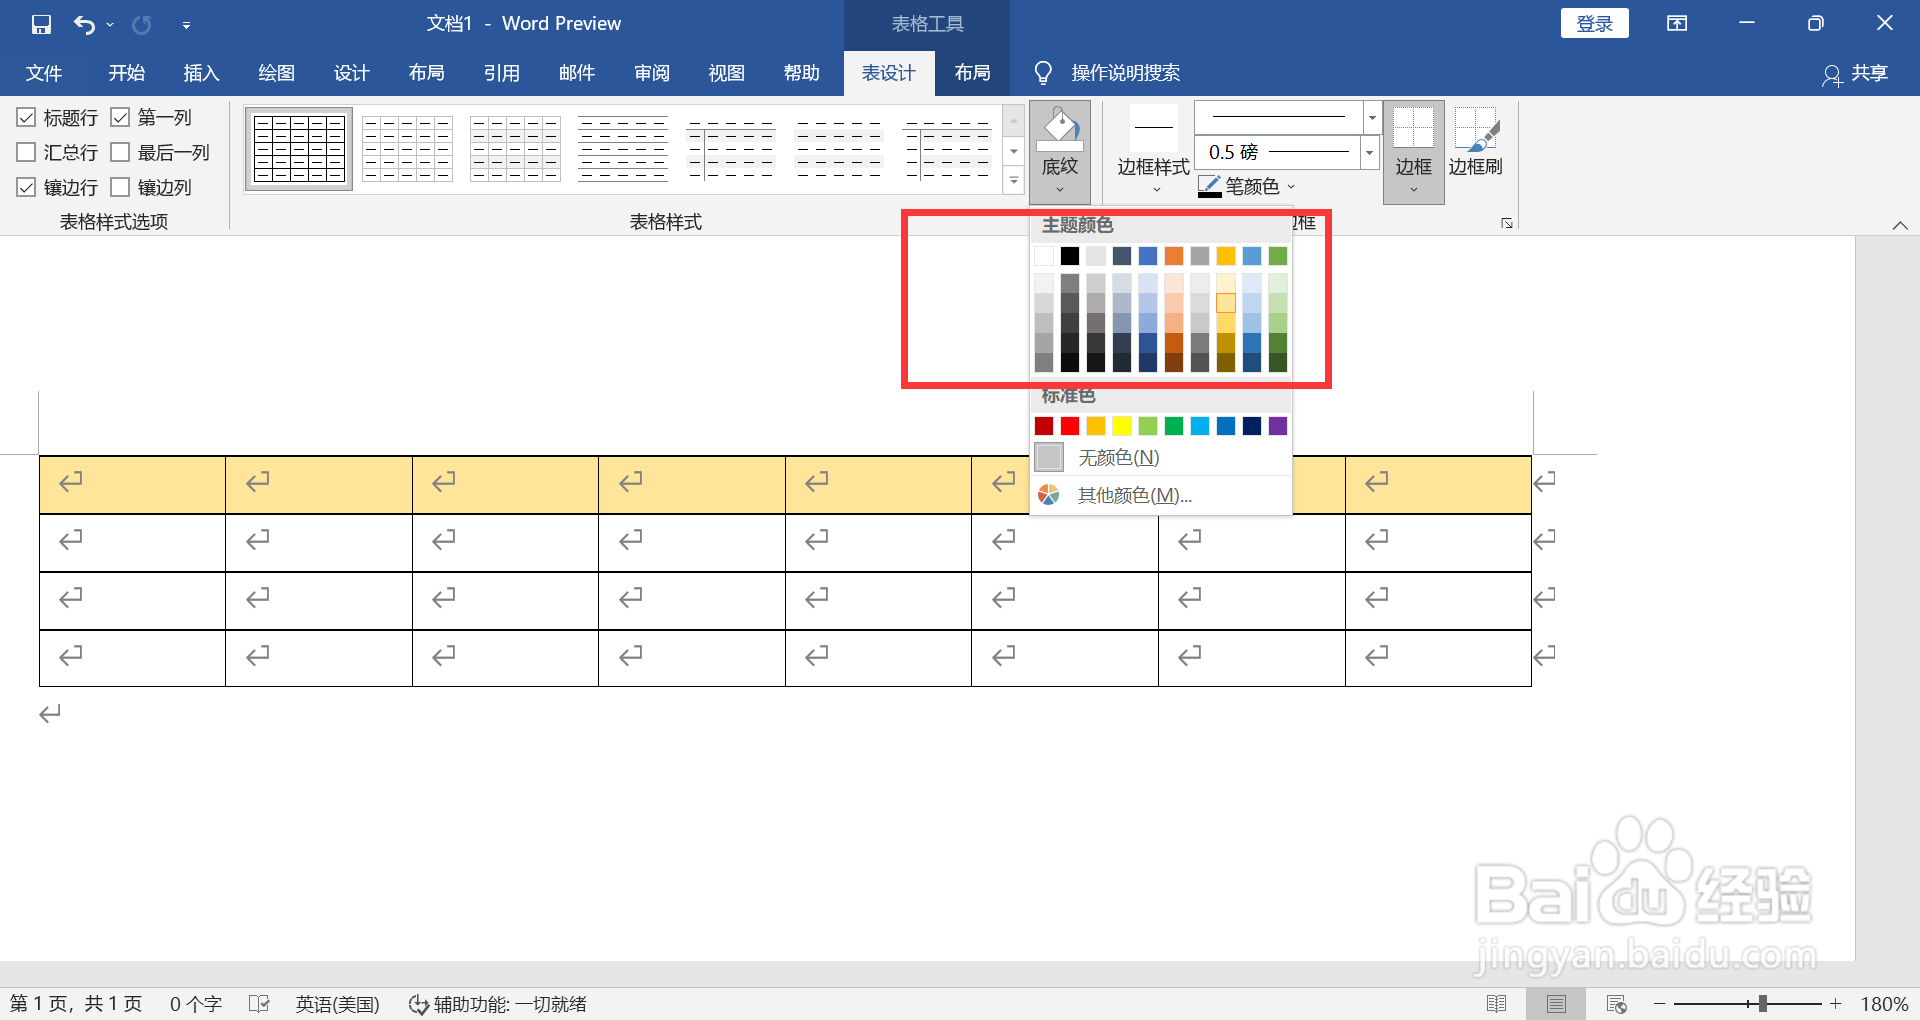Undo the last action

[x=84, y=24]
